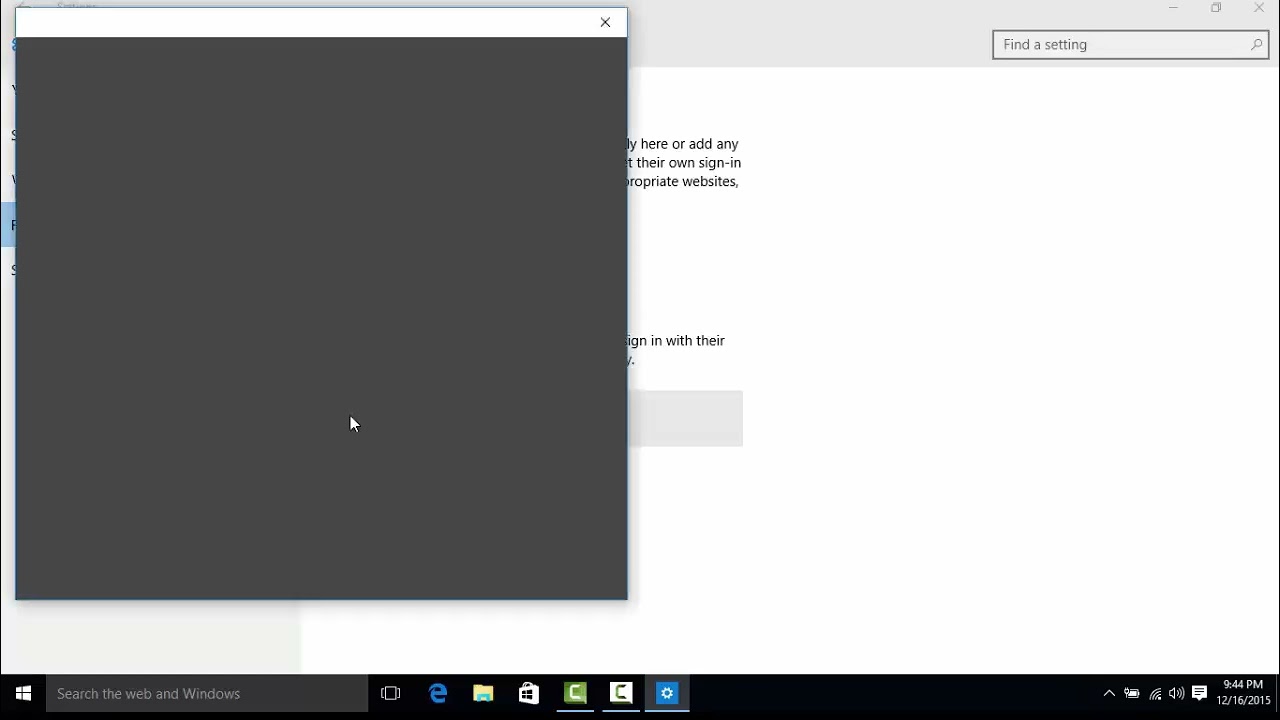
Task: Switch to the white Camtasia recorder taskbar app
Action: (621, 693)
